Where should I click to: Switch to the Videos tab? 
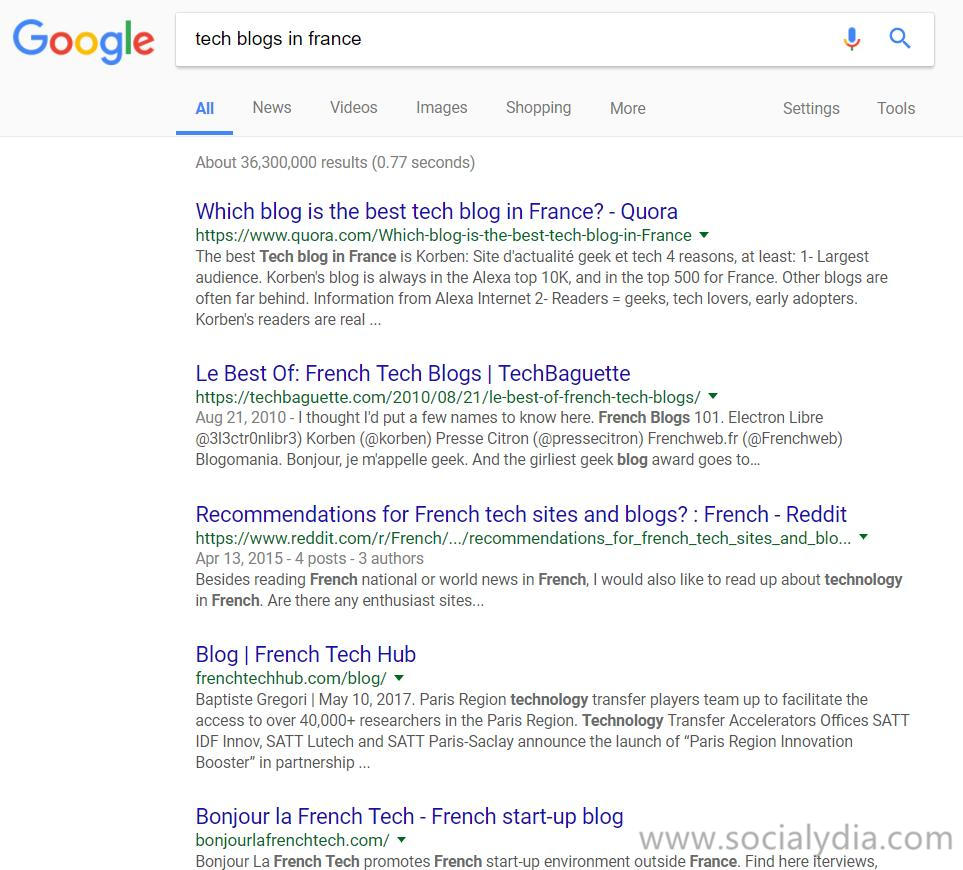[x=354, y=107]
